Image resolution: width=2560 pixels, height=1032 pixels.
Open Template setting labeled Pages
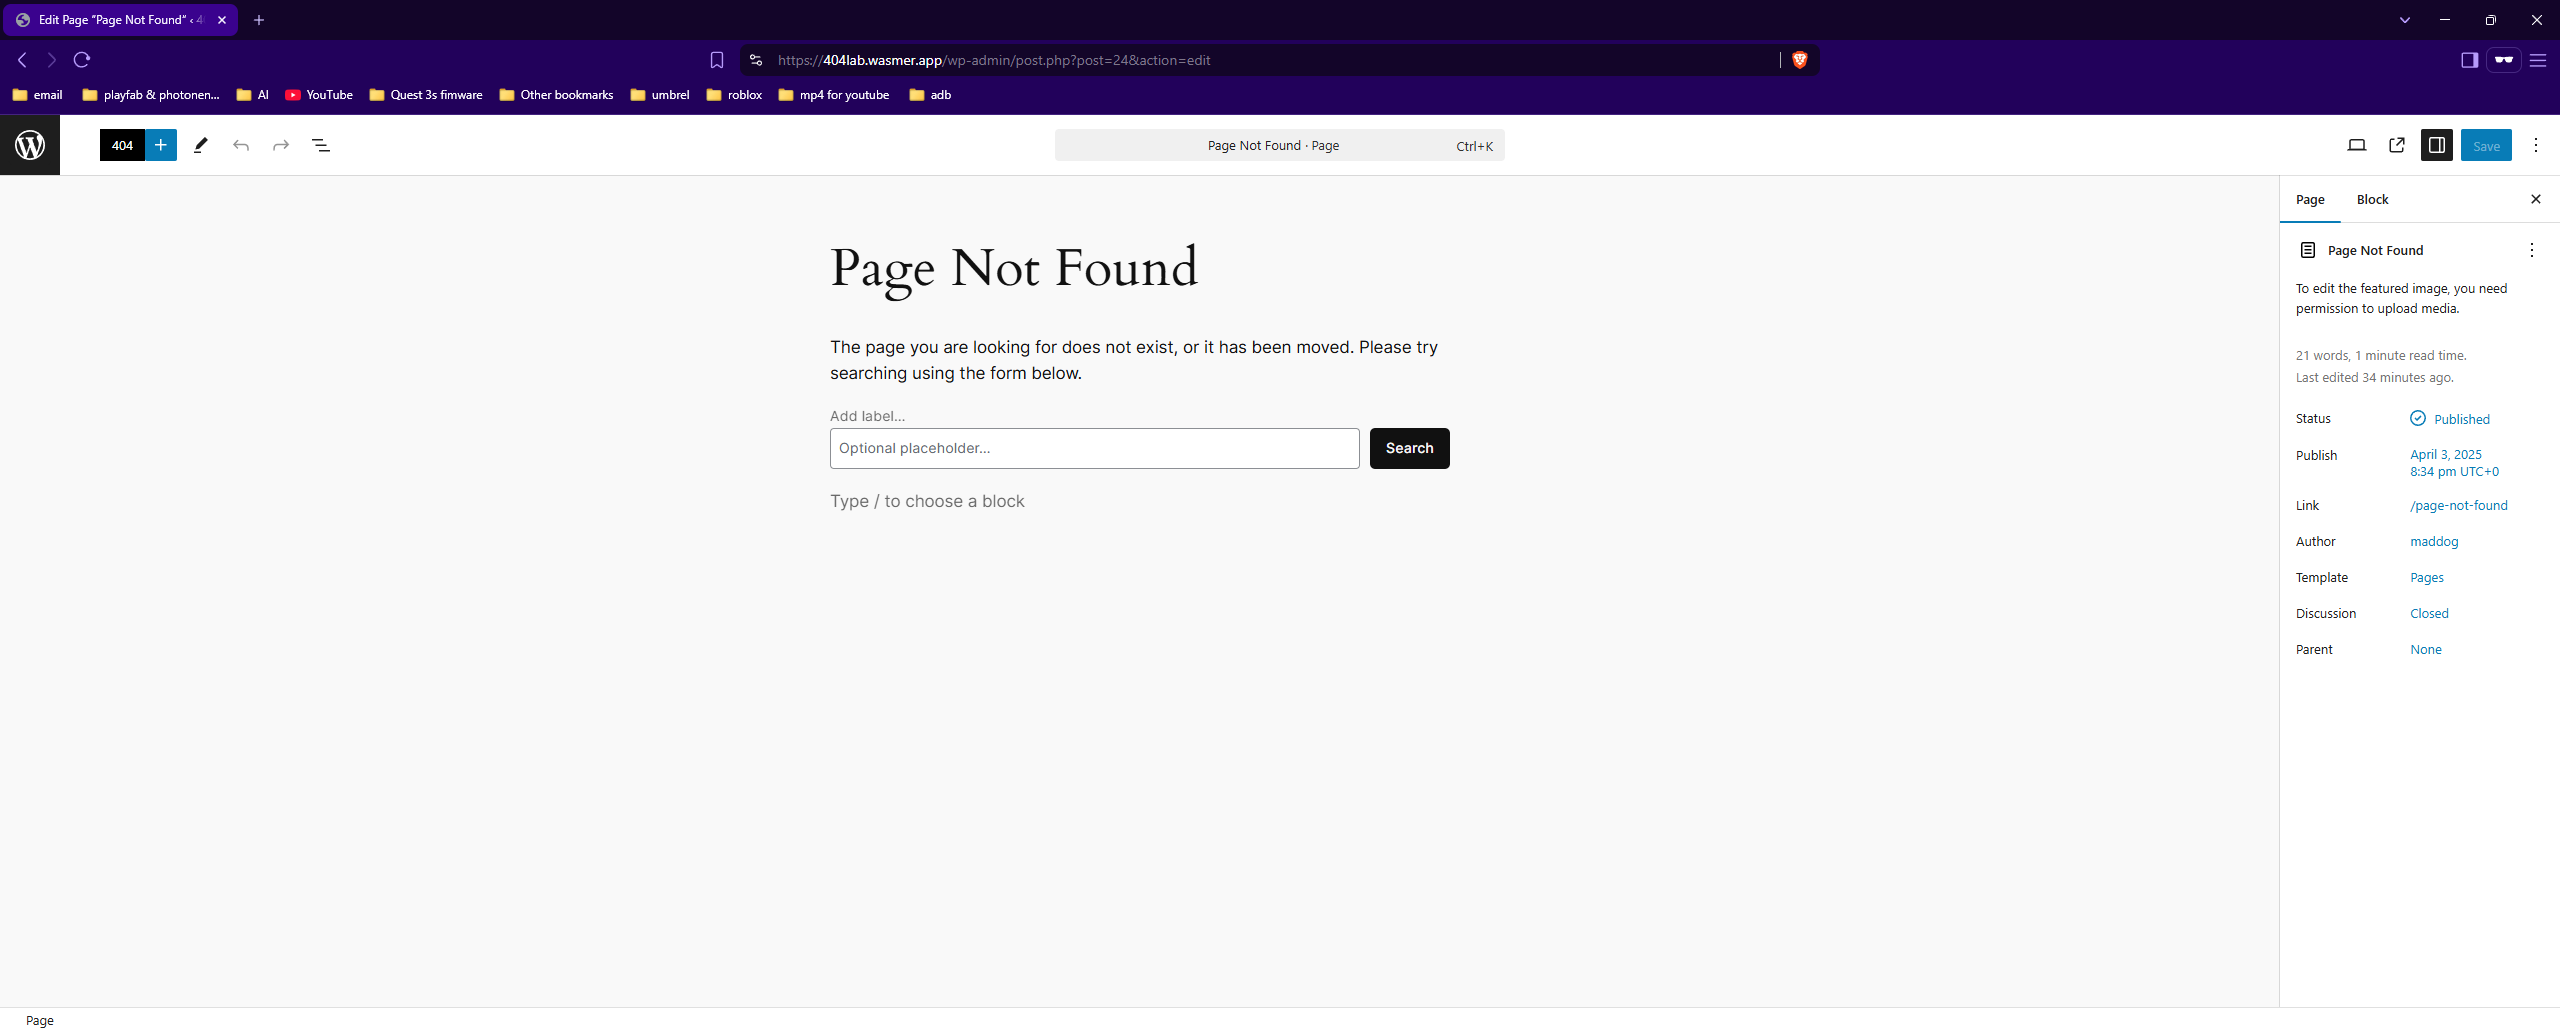click(x=2426, y=577)
